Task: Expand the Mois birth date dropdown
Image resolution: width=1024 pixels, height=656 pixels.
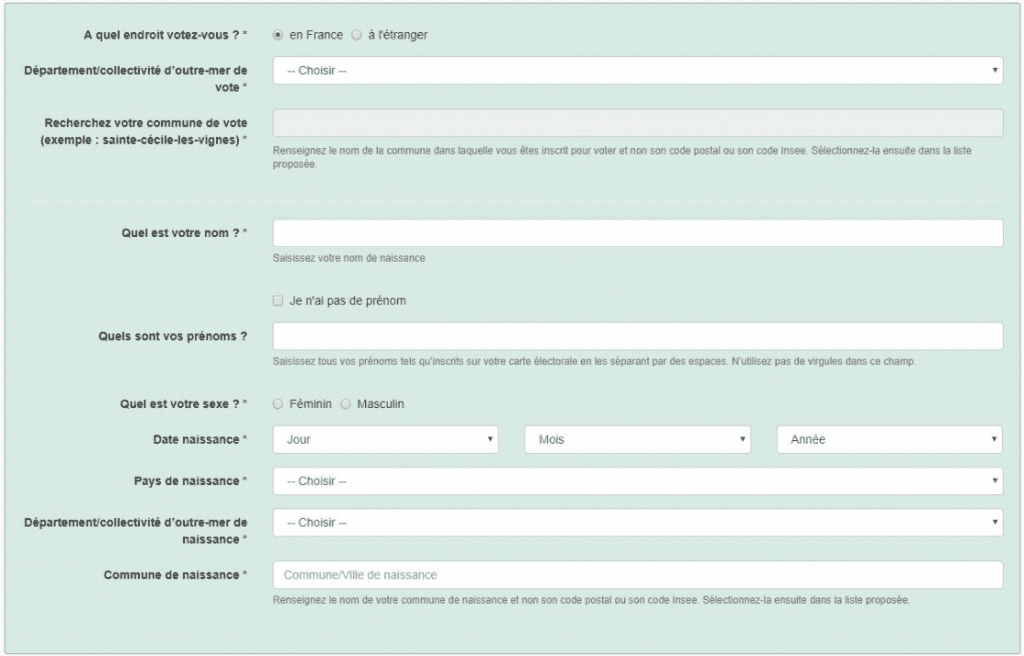Action: [x=637, y=439]
